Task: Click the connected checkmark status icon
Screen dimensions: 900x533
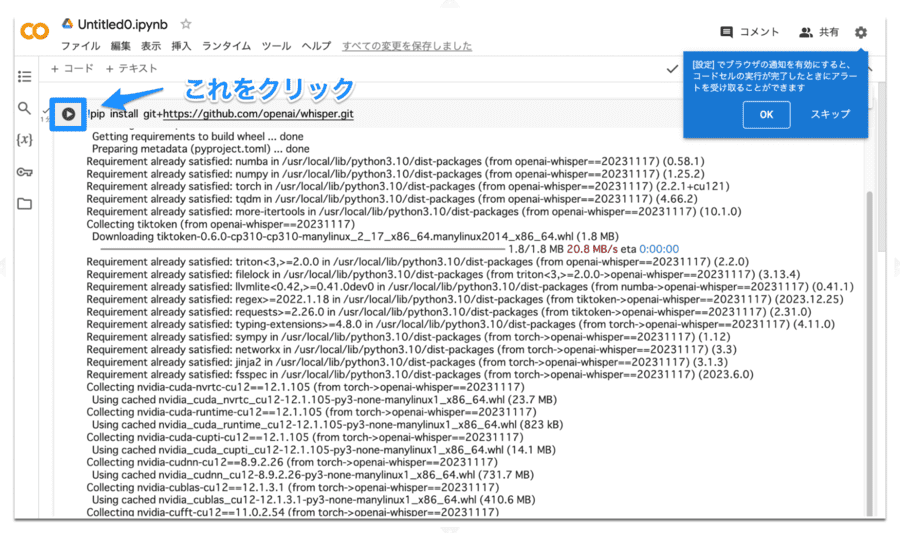Action: (x=672, y=69)
